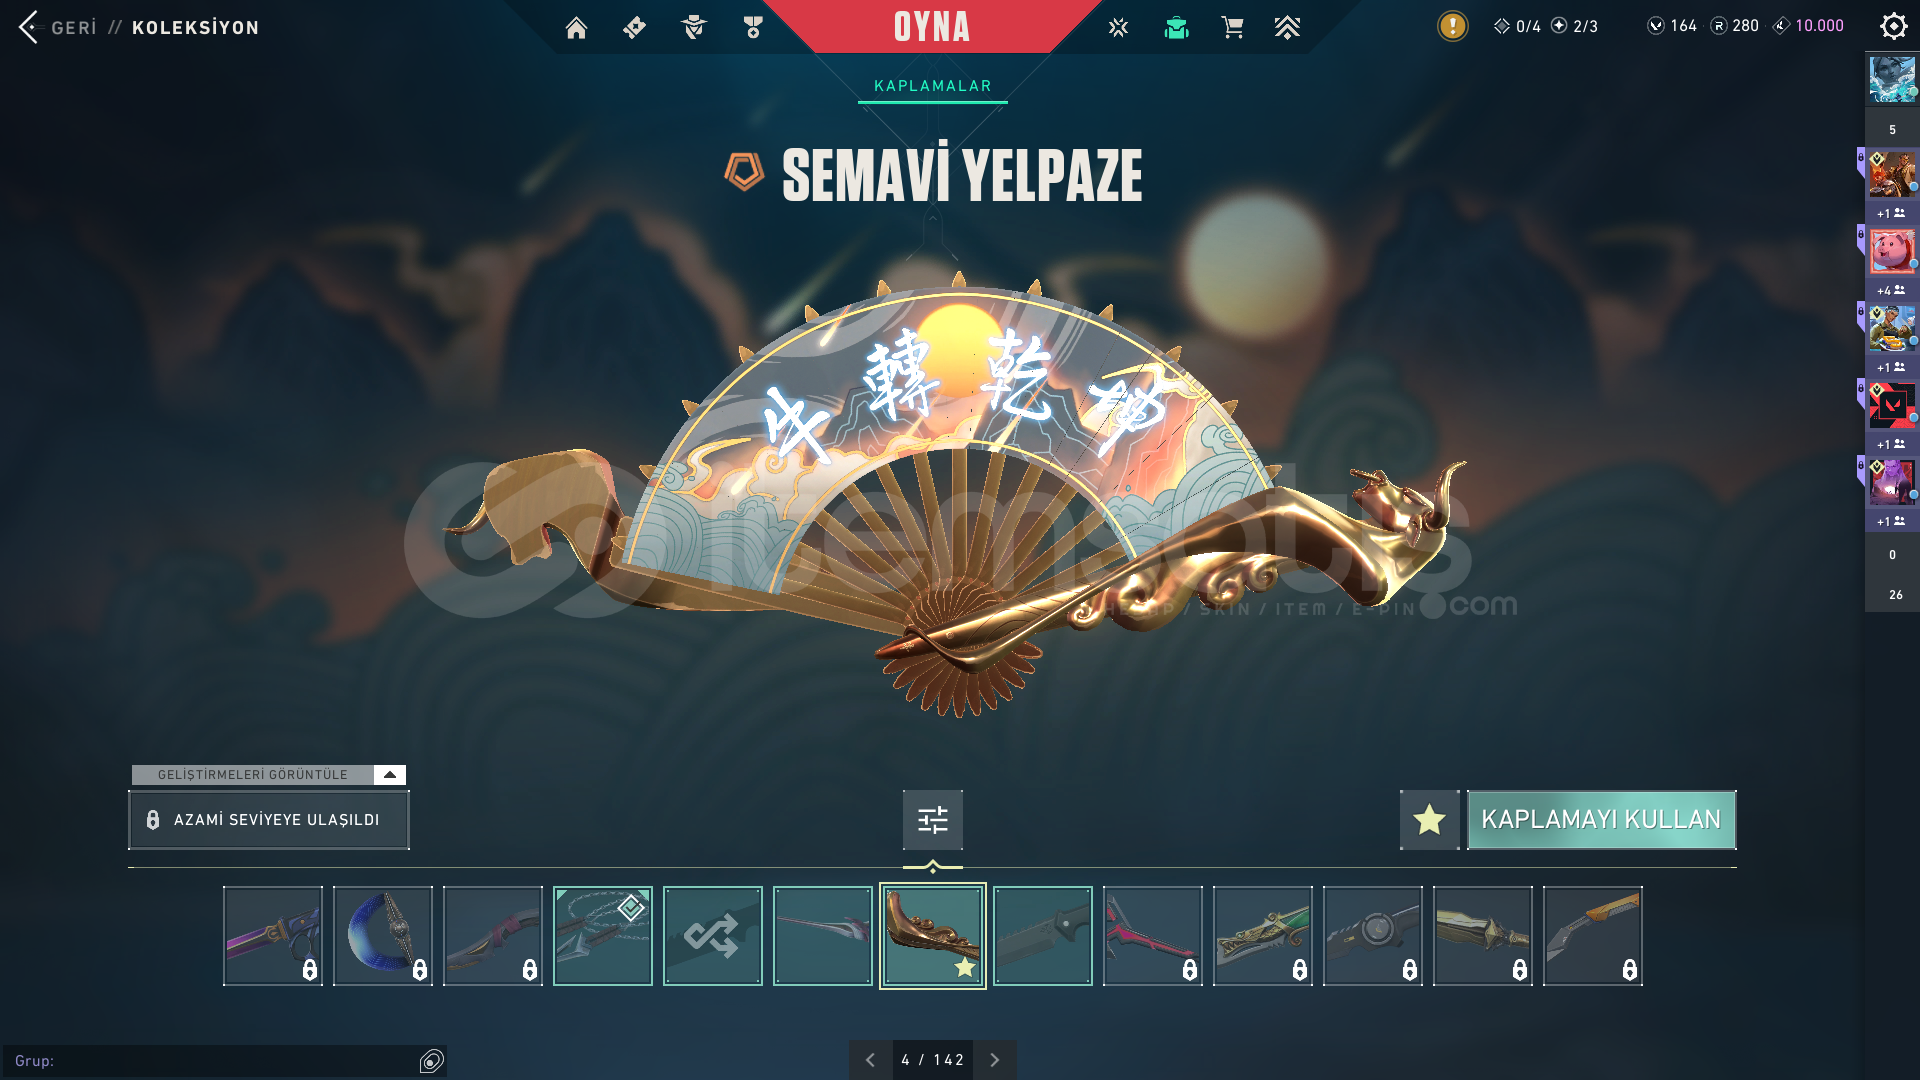Click the OYNA play tab
The height and width of the screenshot is (1080, 1920).
click(932, 27)
